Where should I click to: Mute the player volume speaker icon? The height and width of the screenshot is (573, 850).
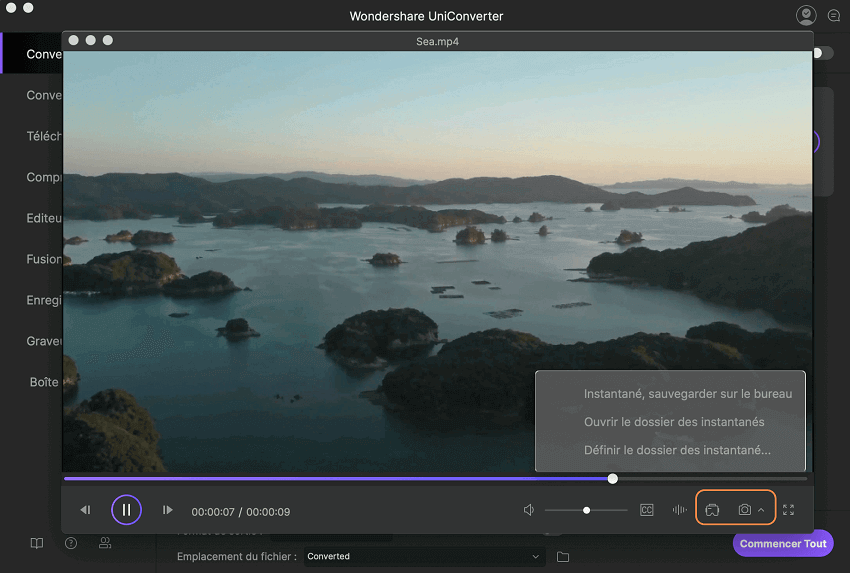point(529,510)
